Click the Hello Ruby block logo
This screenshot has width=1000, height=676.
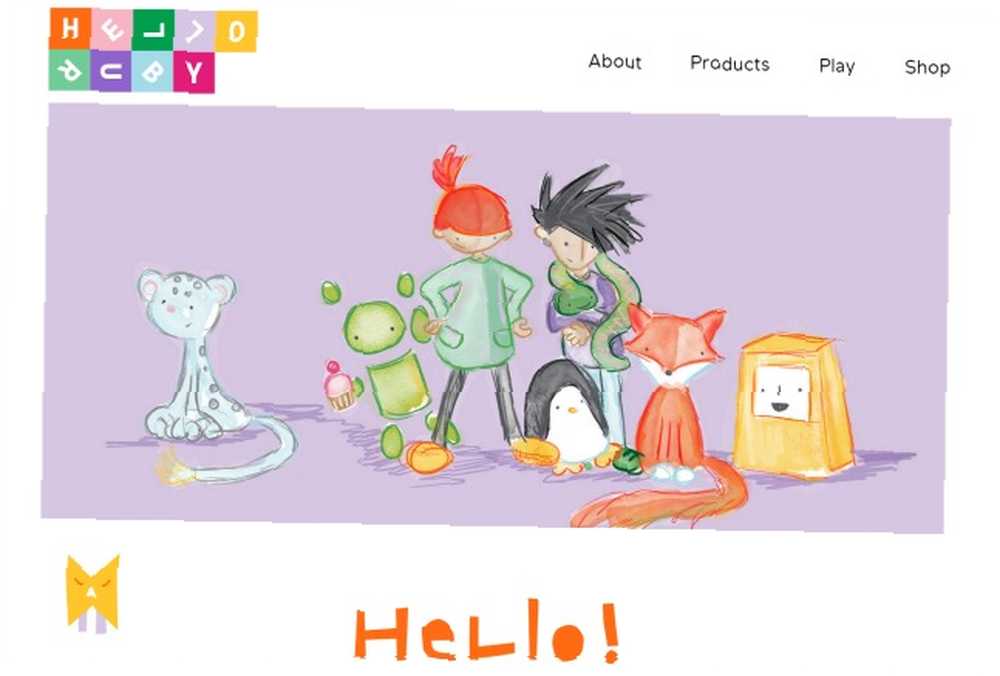coord(152,50)
